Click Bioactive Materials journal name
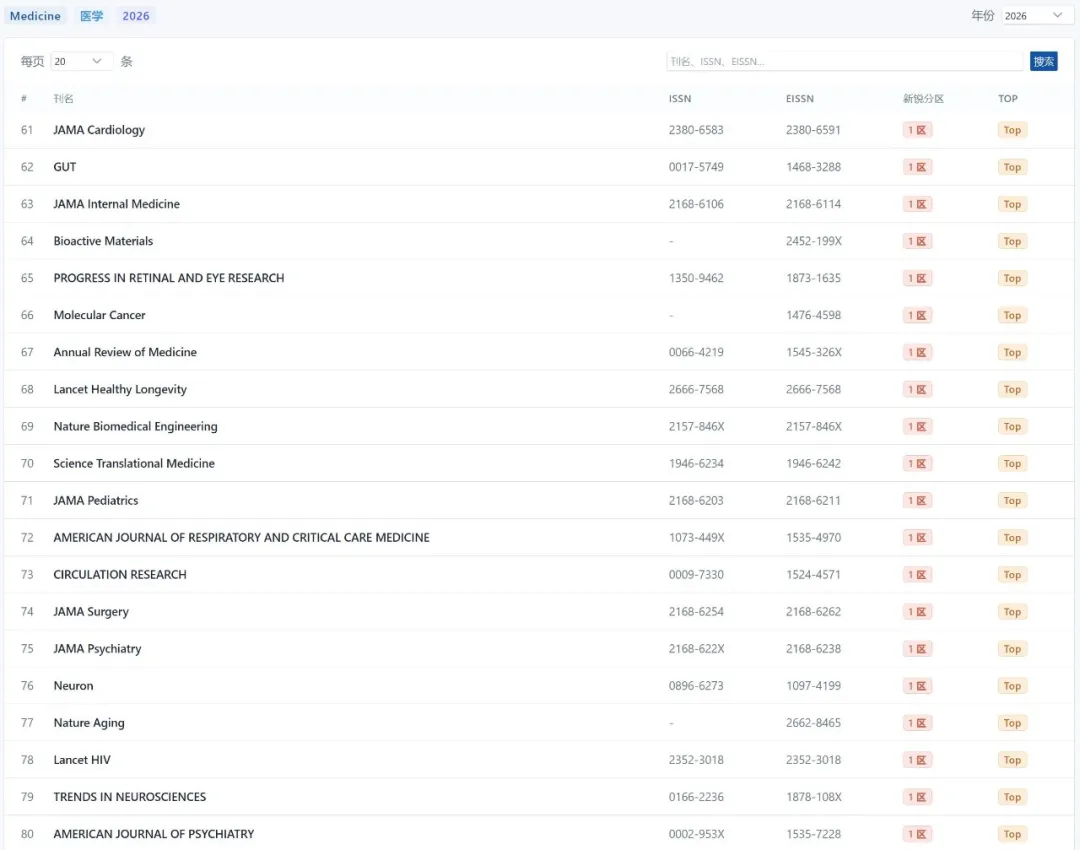Image resolution: width=1080 pixels, height=850 pixels. (x=103, y=241)
